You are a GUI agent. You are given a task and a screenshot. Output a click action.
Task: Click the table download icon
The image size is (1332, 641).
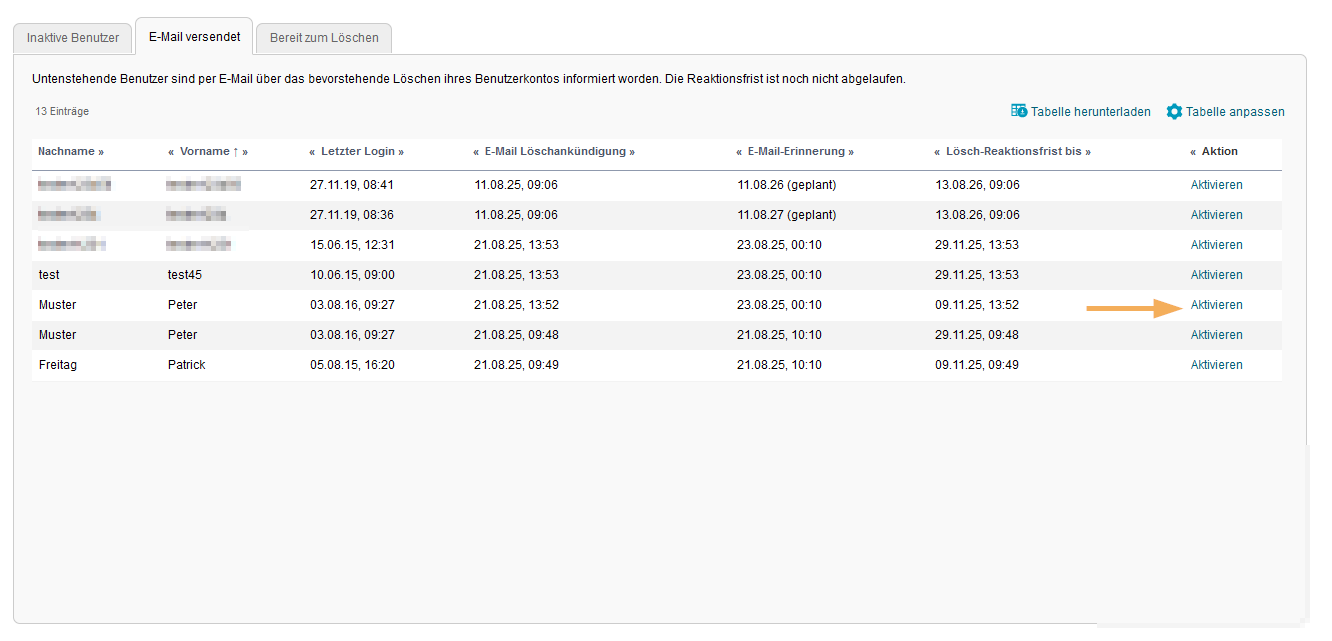pos(1020,111)
